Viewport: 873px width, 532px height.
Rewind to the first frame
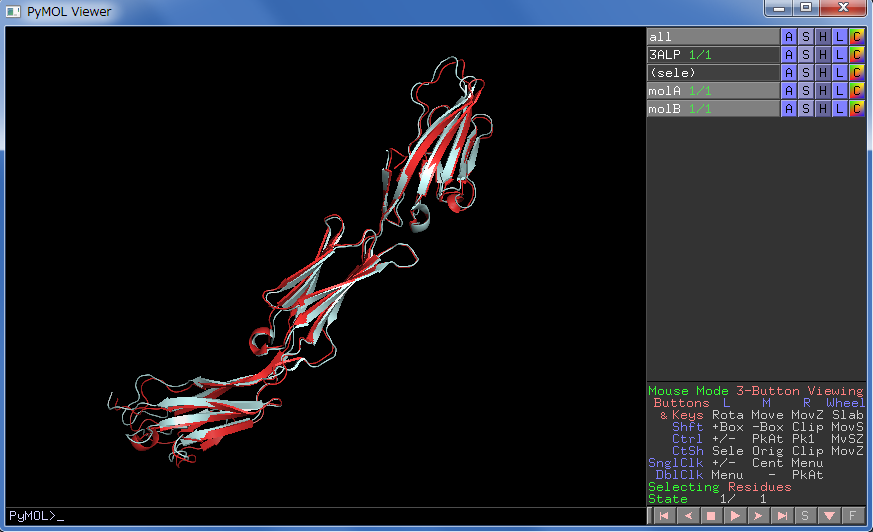[662, 516]
